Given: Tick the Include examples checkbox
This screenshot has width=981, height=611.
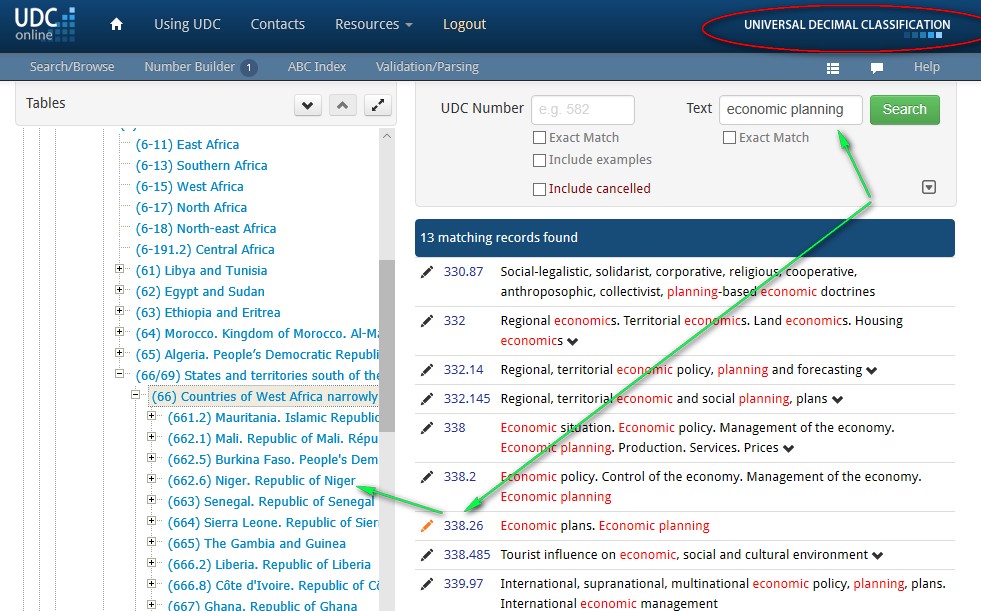Looking at the screenshot, I should click(540, 160).
